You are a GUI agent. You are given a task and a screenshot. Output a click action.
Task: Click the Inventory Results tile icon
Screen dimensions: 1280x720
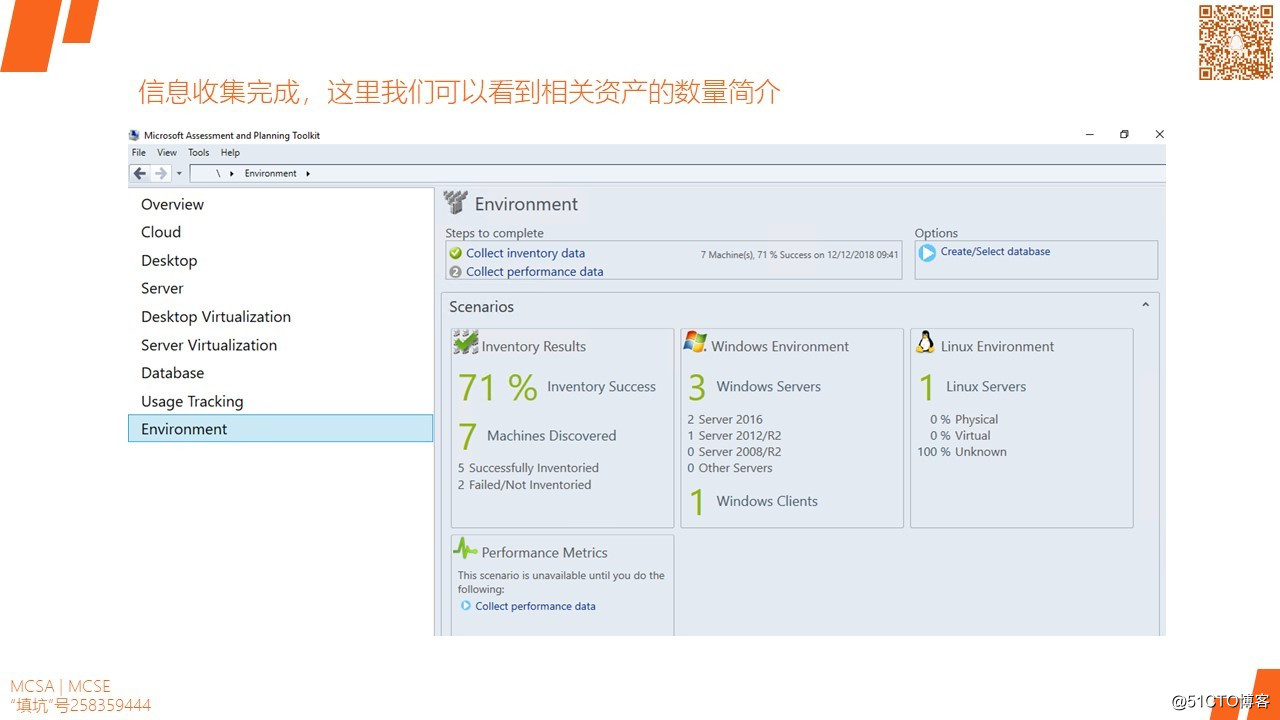click(x=465, y=343)
